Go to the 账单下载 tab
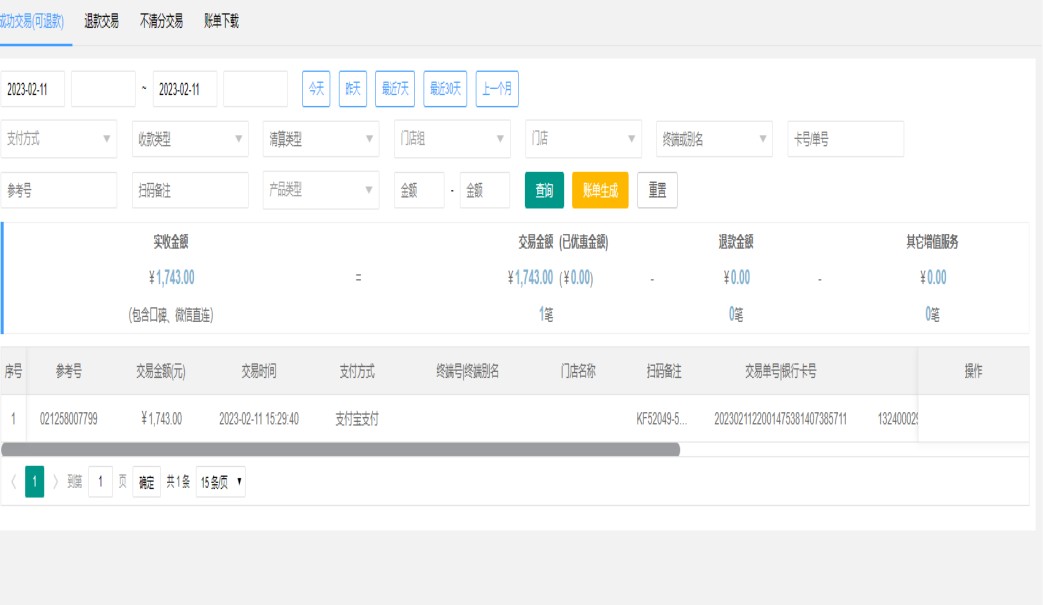 pyautogui.click(x=221, y=21)
